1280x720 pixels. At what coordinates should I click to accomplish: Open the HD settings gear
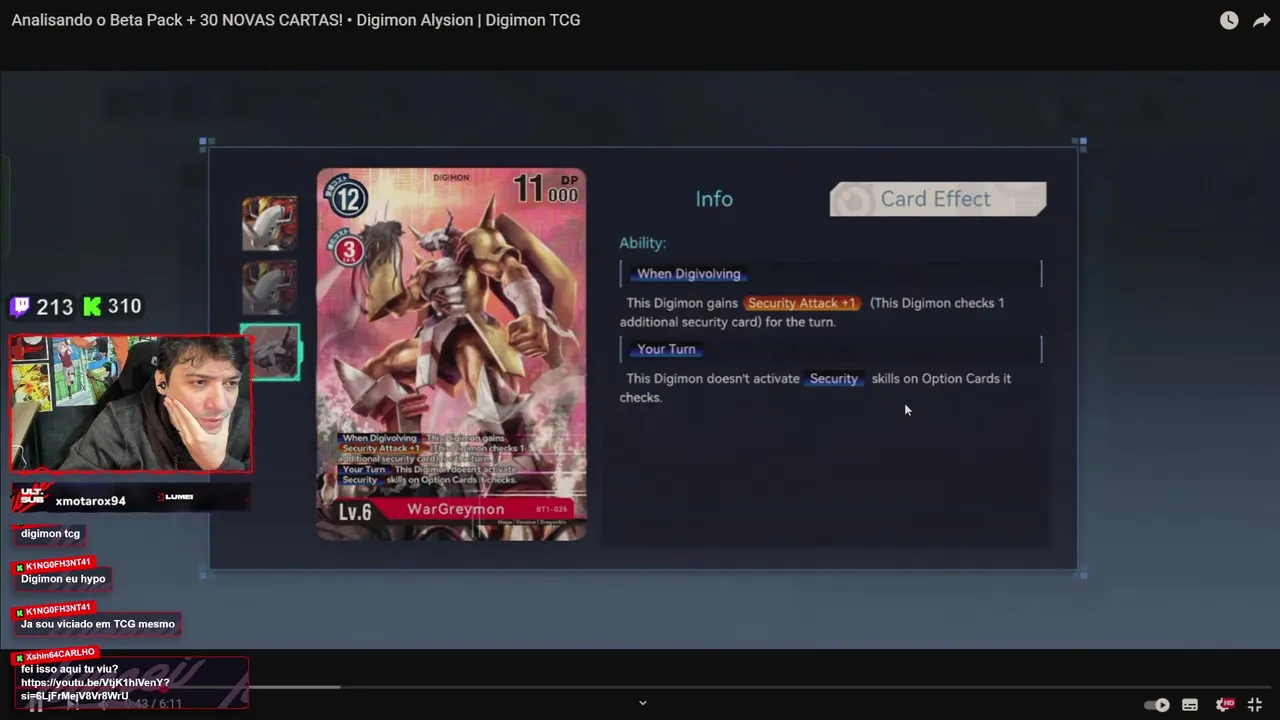[x=1224, y=705]
